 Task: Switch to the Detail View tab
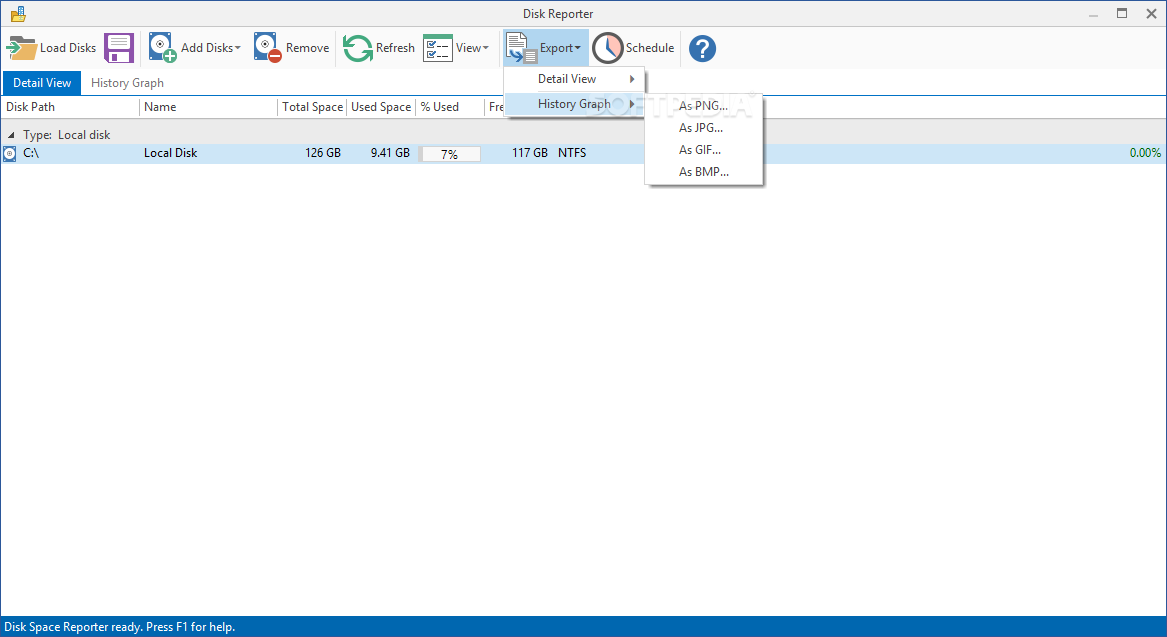coord(42,83)
